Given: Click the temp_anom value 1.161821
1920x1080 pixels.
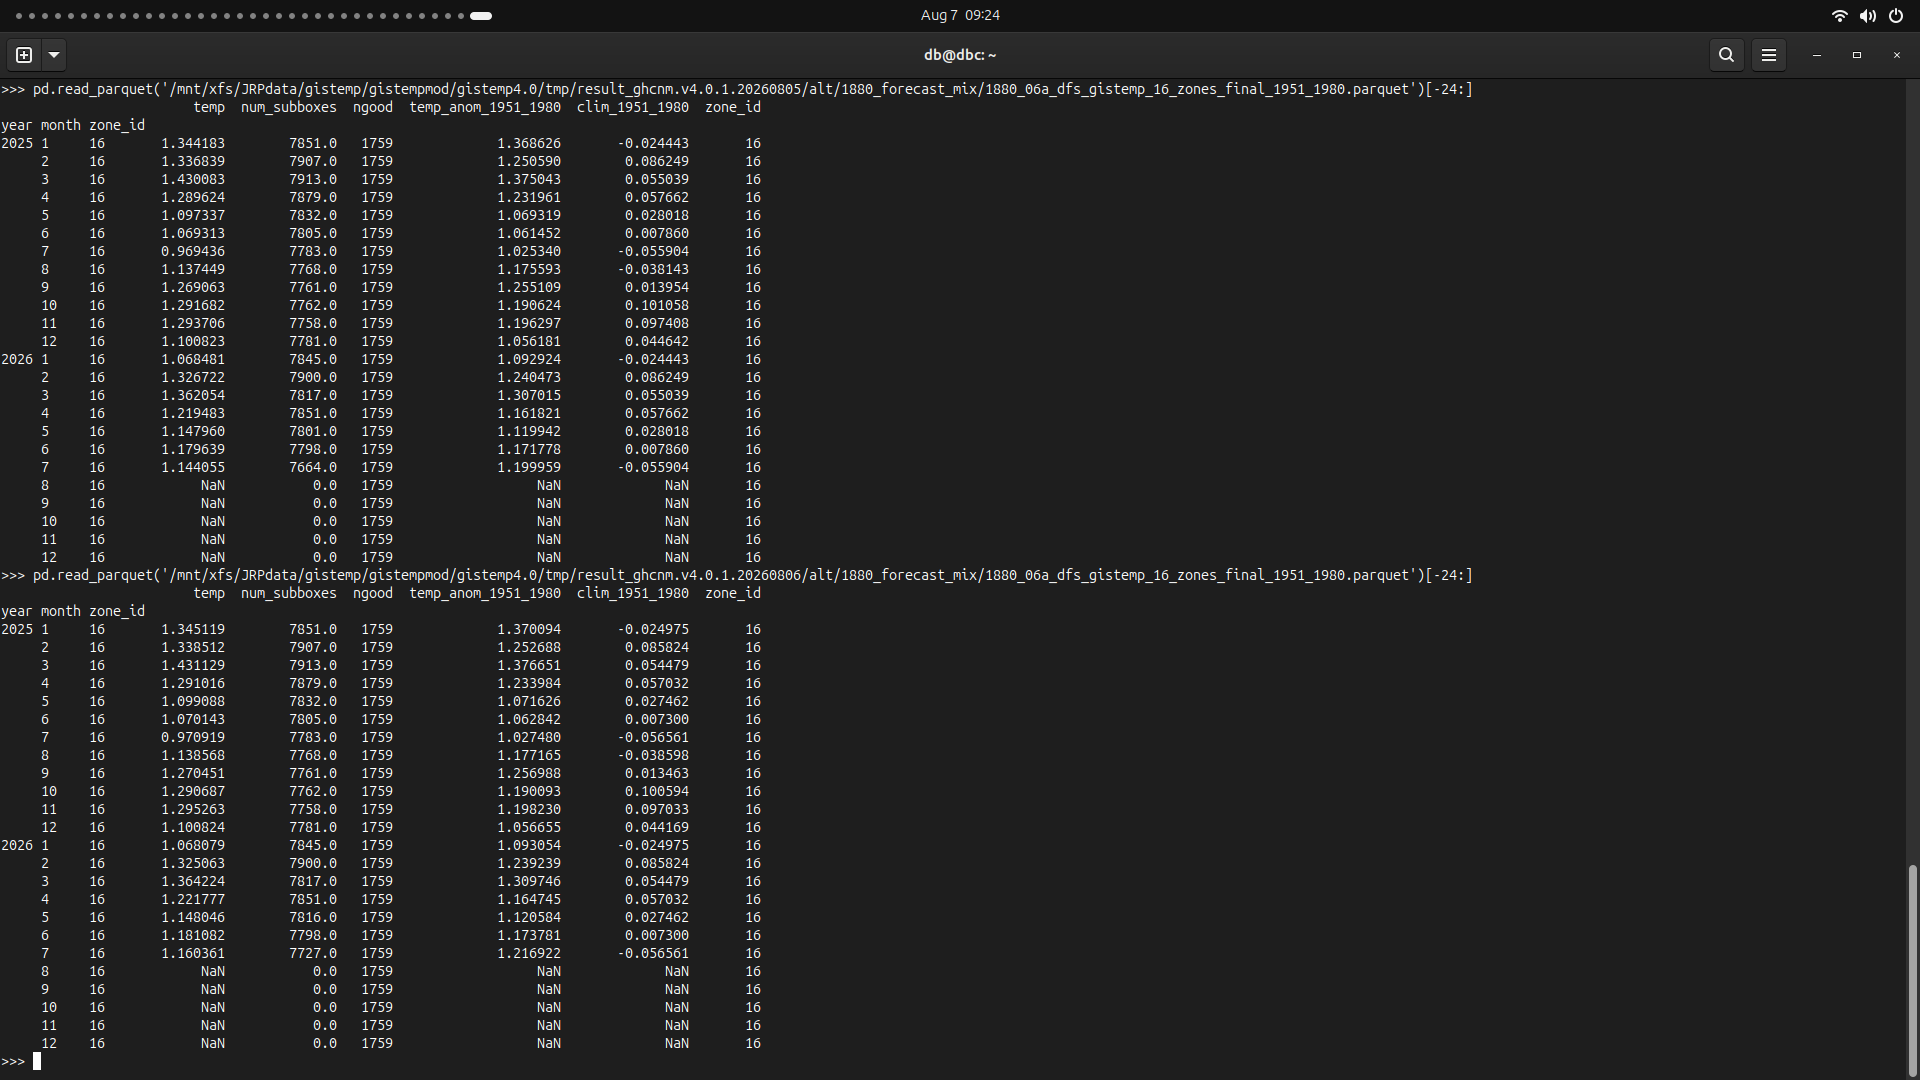Looking at the screenshot, I should pyautogui.click(x=529, y=413).
